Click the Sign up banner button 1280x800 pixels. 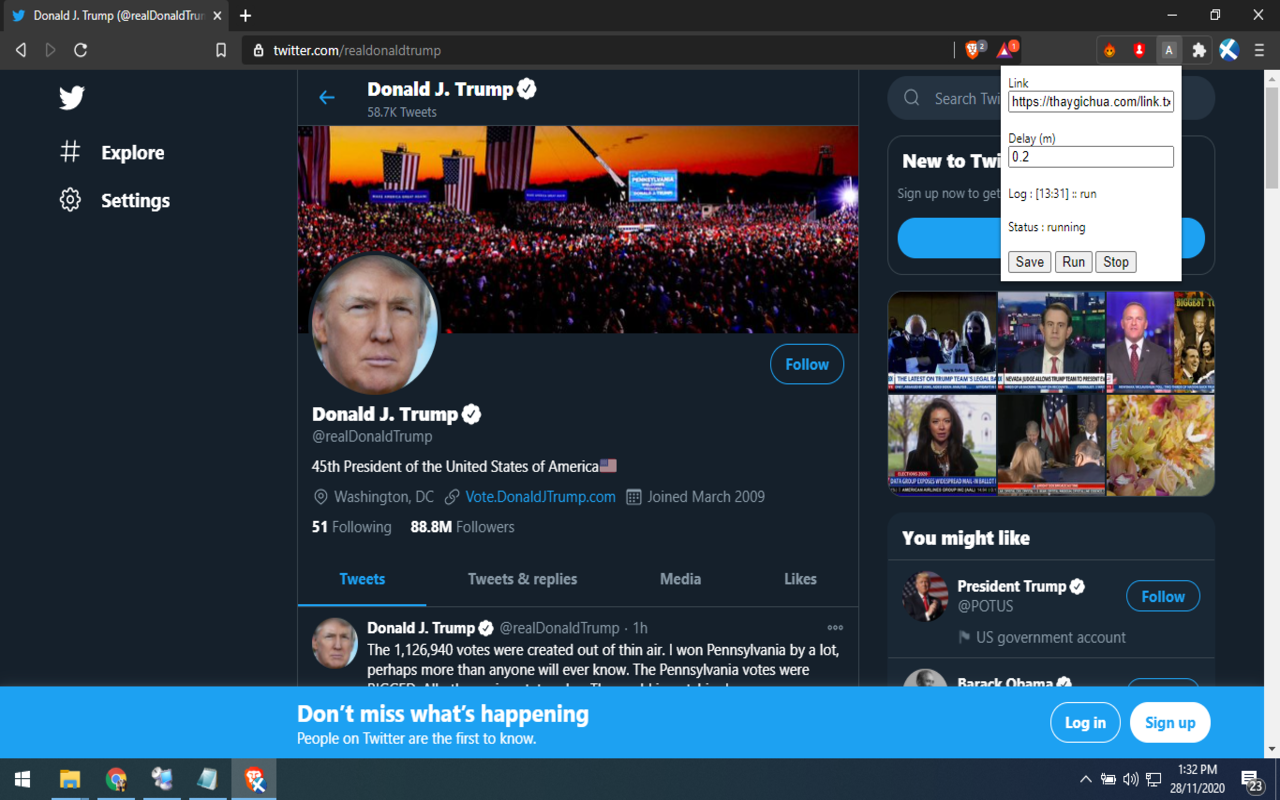coord(1170,722)
